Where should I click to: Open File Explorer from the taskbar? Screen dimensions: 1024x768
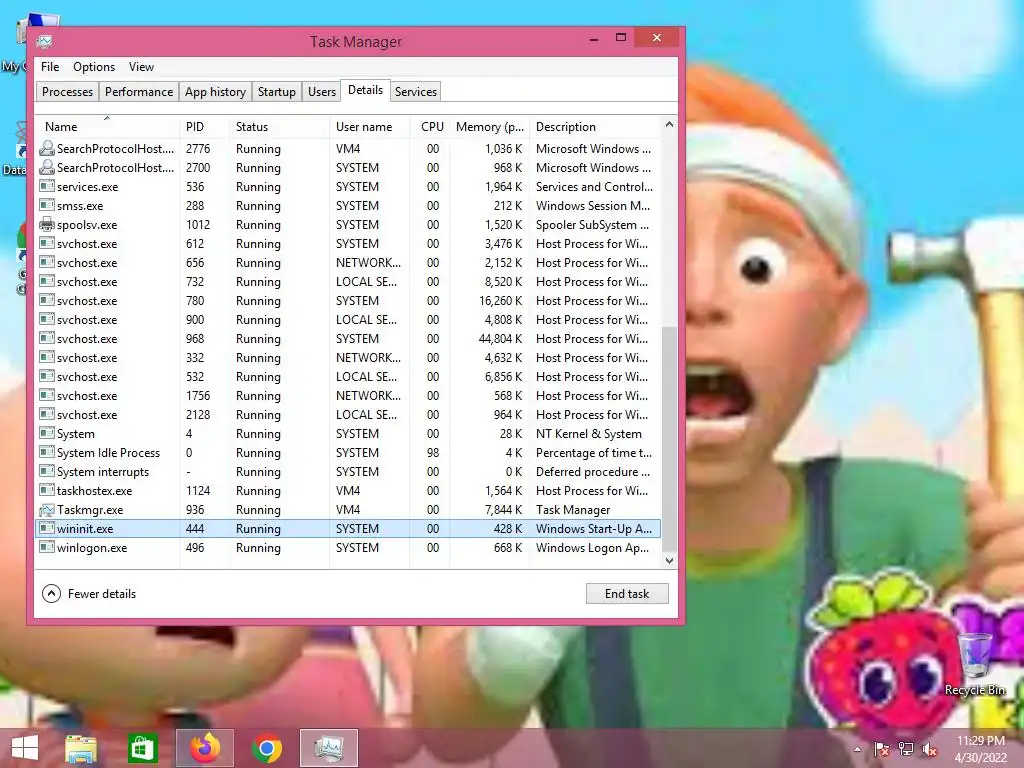pos(81,748)
